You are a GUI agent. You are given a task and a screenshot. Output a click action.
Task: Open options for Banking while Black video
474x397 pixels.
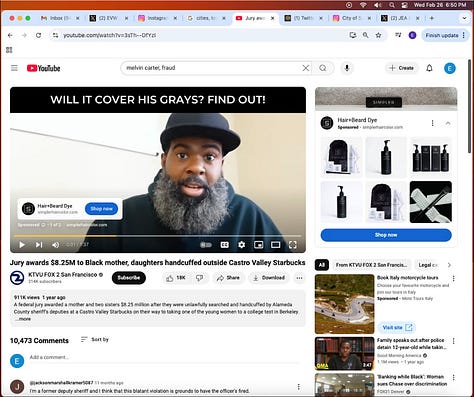coord(453,377)
